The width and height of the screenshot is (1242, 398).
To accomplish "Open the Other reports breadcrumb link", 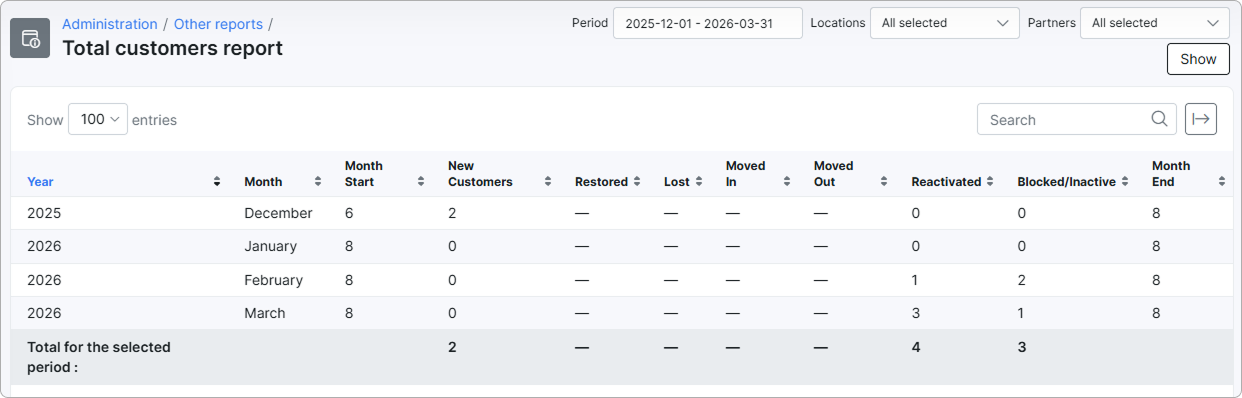I will tap(218, 24).
